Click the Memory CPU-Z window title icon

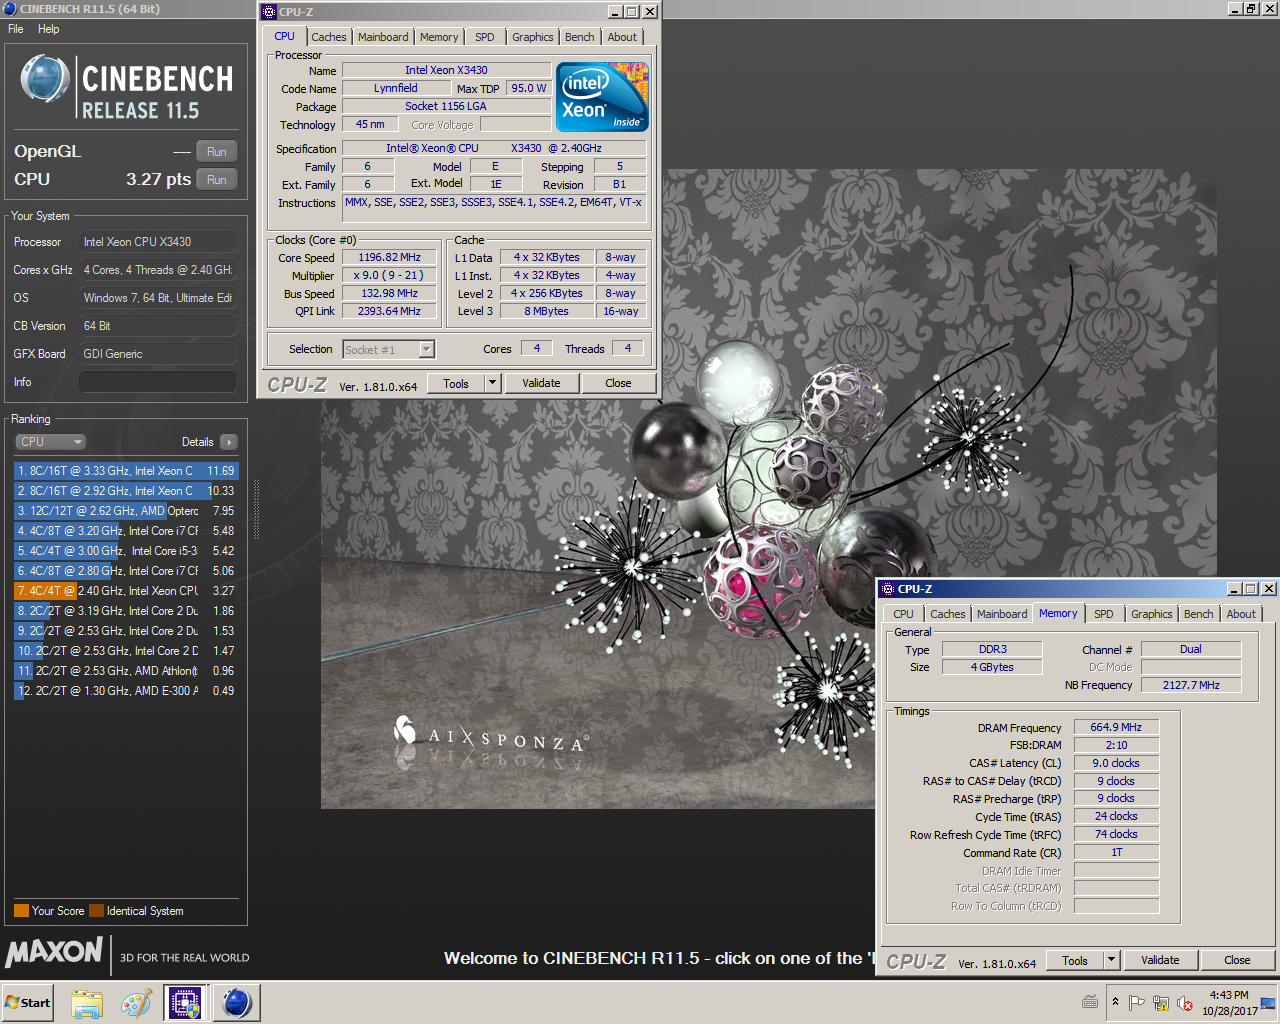(887, 589)
